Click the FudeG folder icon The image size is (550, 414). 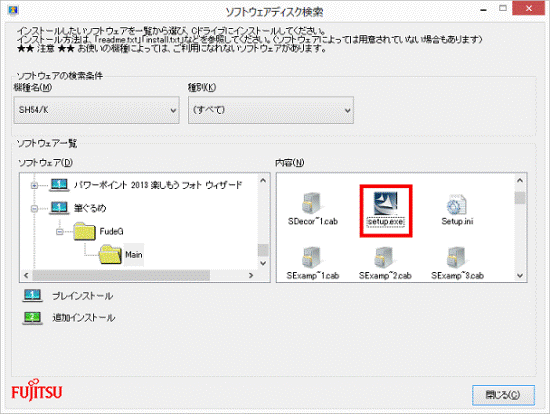point(85,231)
